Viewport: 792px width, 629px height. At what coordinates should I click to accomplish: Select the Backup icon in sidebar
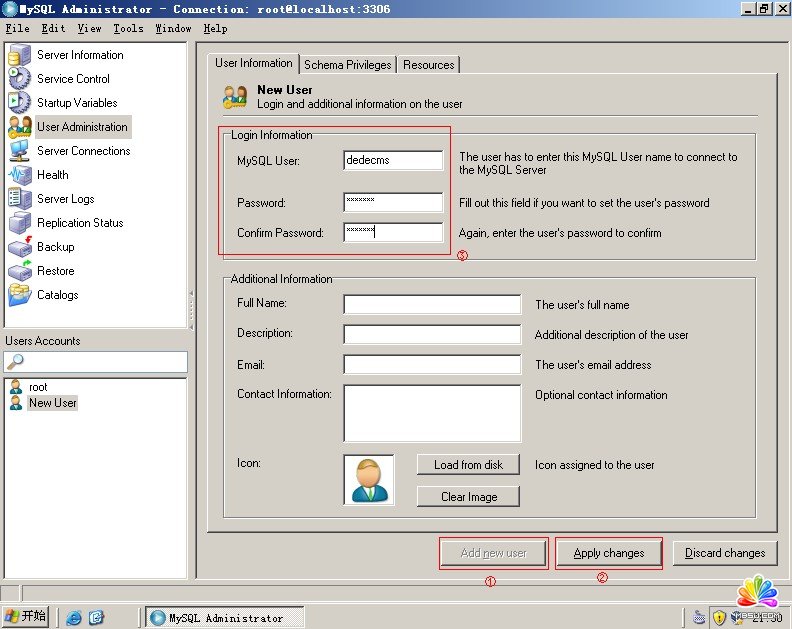(x=20, y=247)
